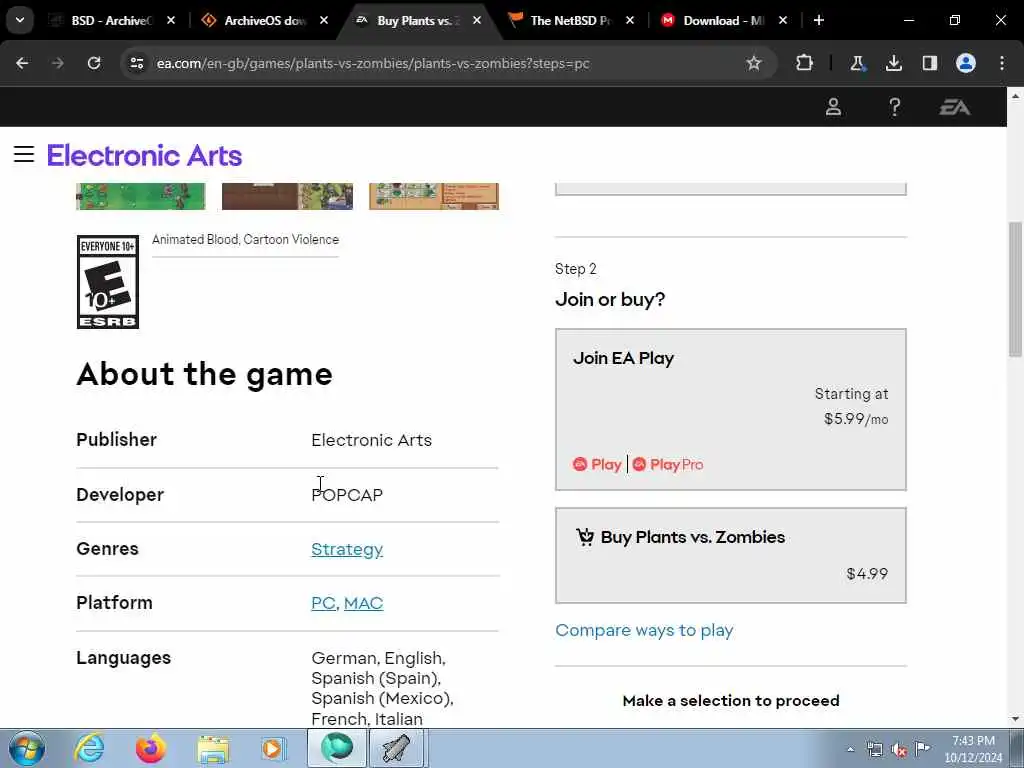Open the second brown rooftop screenshot thumbnail
The image size is (1024, 768).
coord(287,196)
